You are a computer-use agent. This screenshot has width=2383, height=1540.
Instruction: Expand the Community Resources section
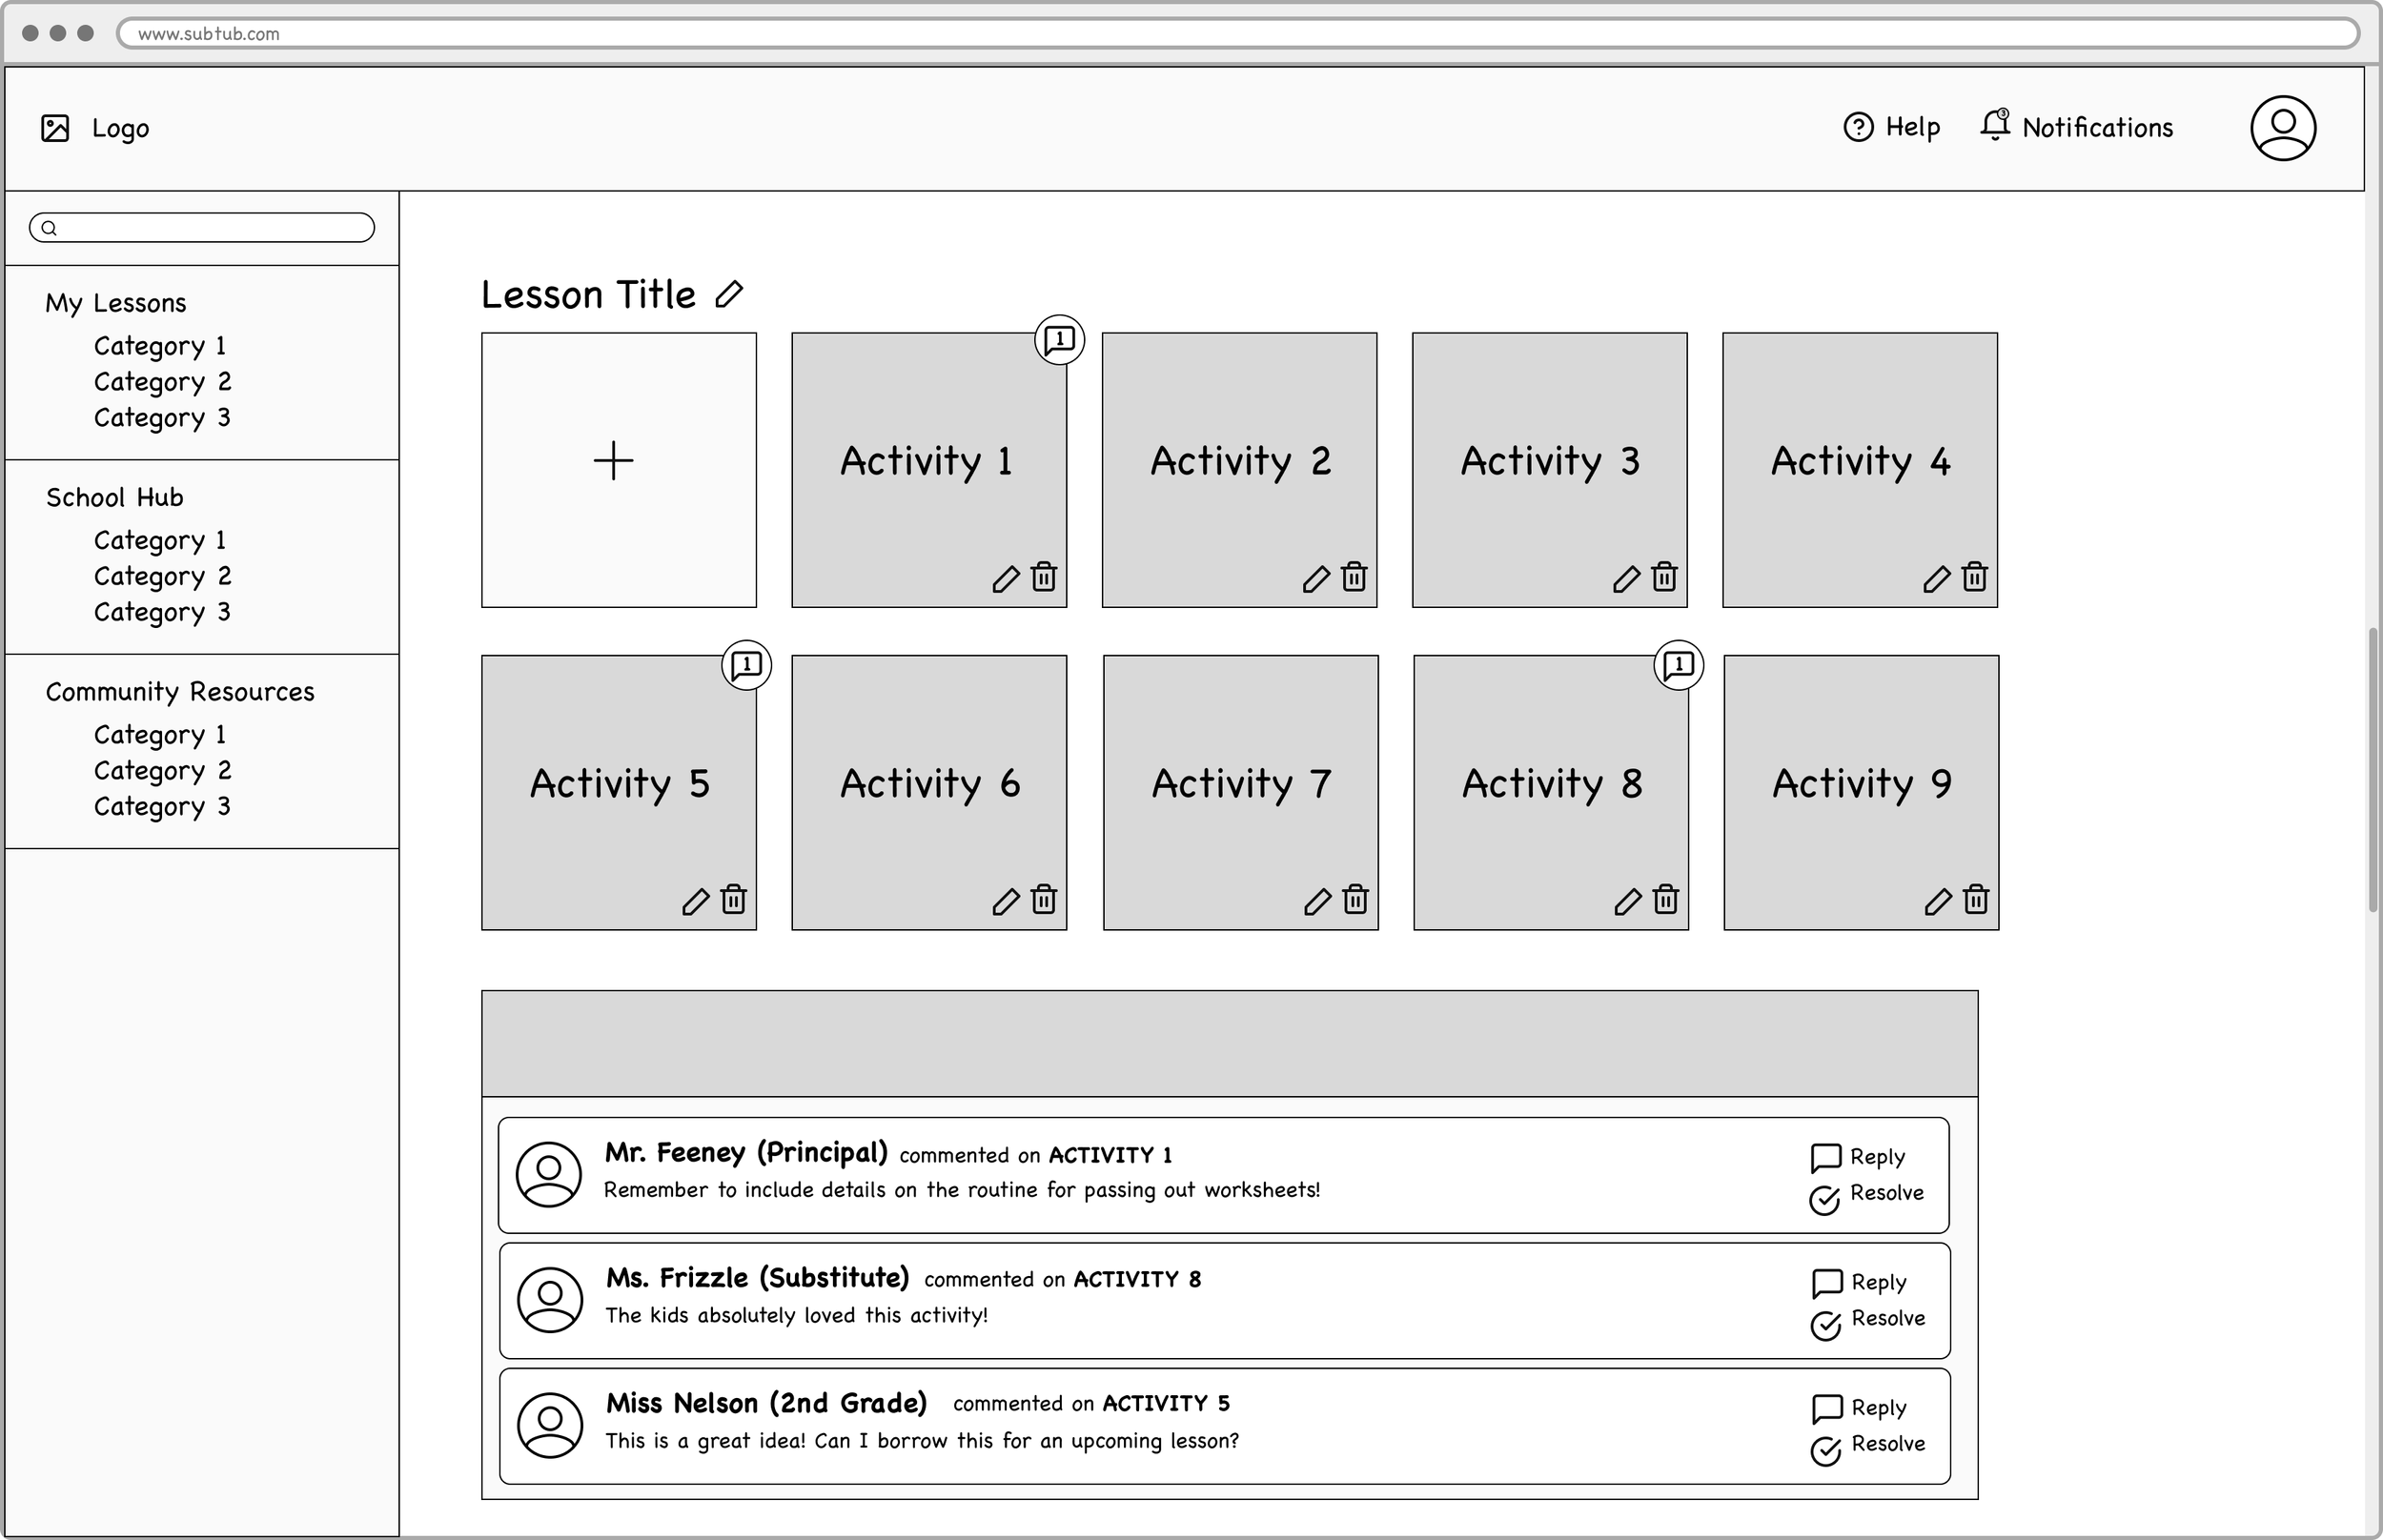(x=180, y=692)
